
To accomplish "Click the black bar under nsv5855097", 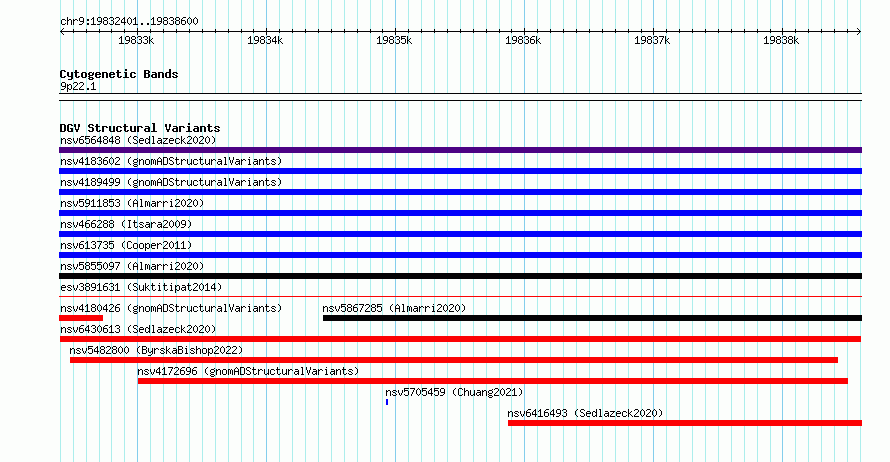I will 460,276.
